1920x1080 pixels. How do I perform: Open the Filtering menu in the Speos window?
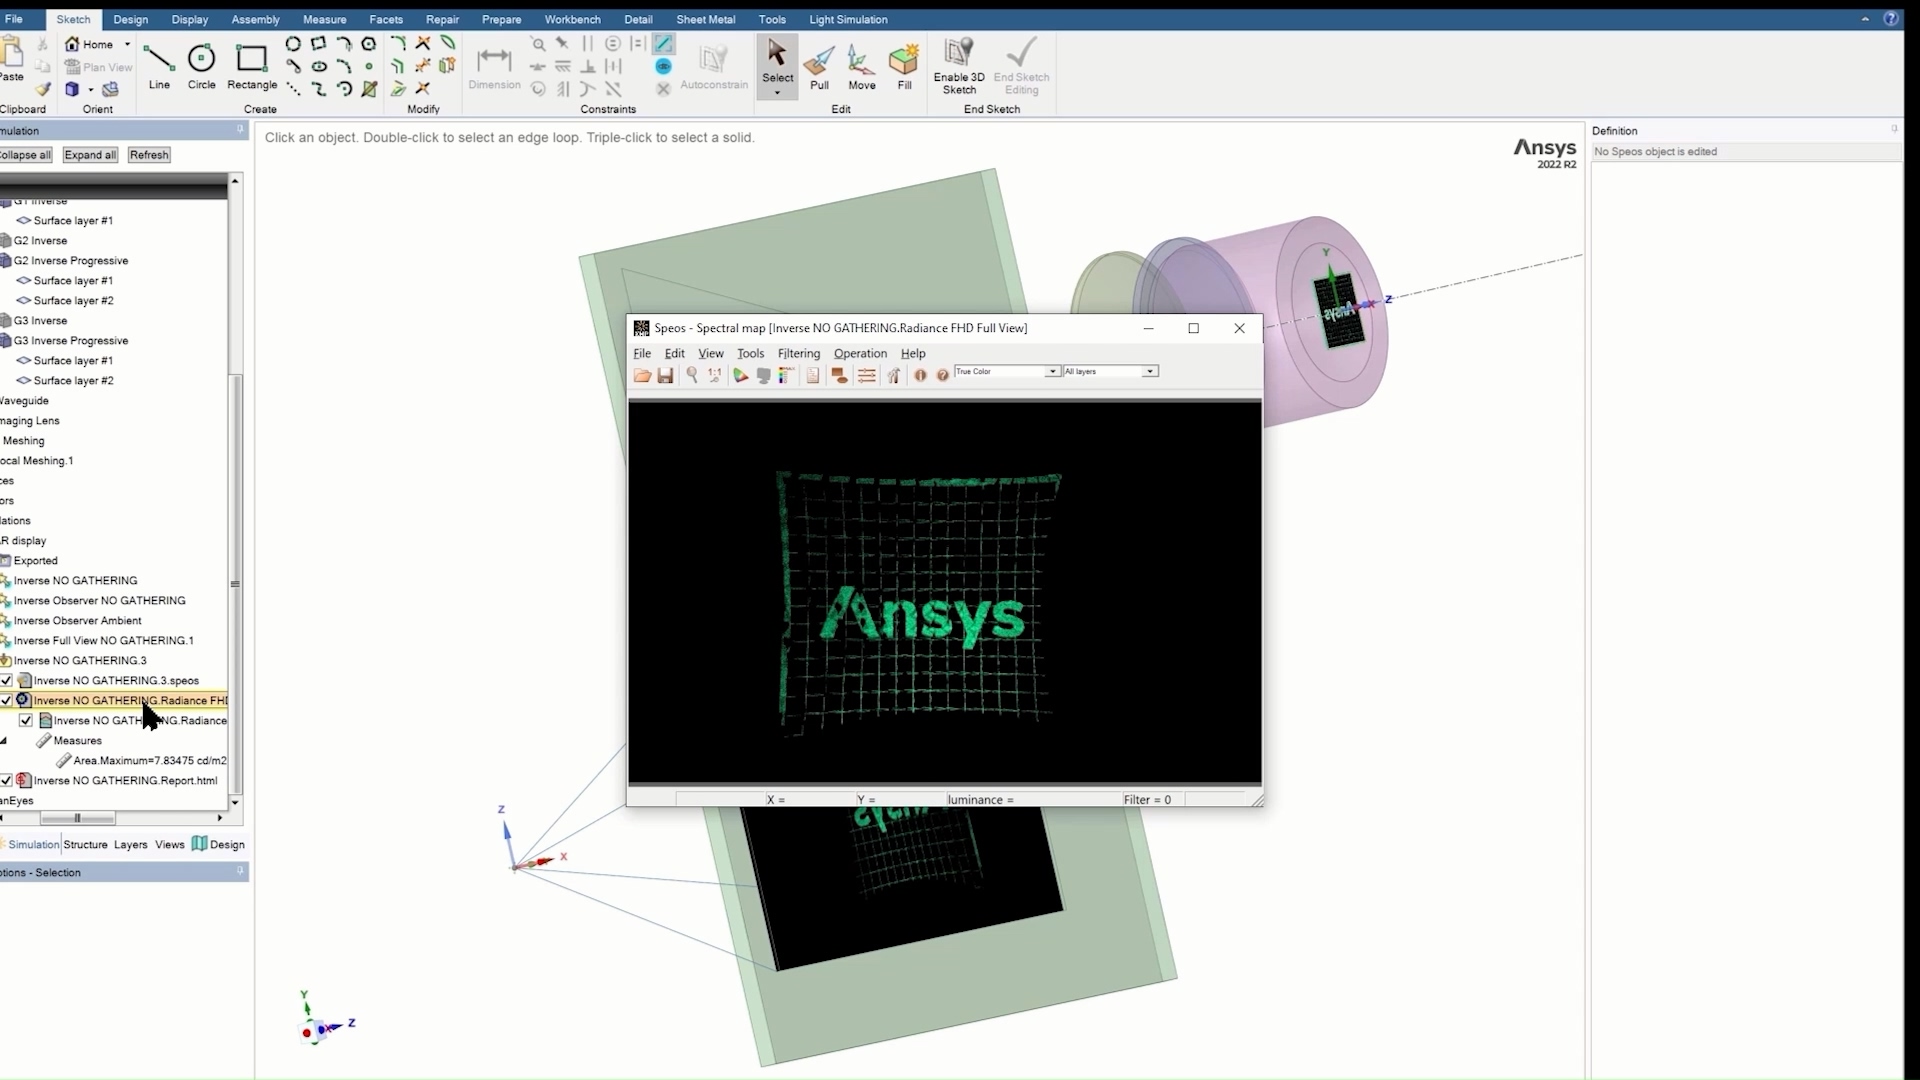coord(798,353)
